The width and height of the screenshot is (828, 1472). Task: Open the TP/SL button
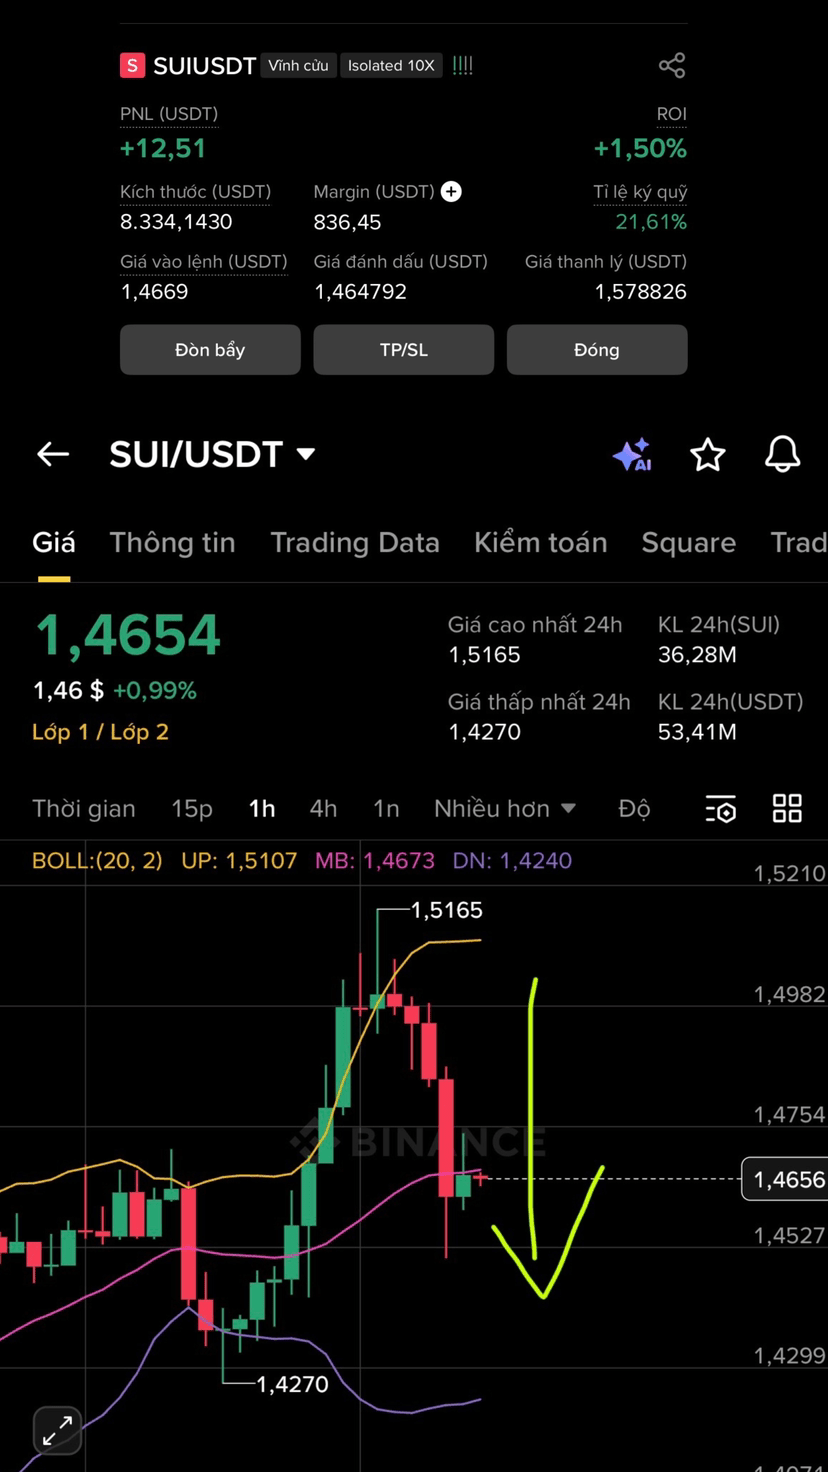(404, 349)
